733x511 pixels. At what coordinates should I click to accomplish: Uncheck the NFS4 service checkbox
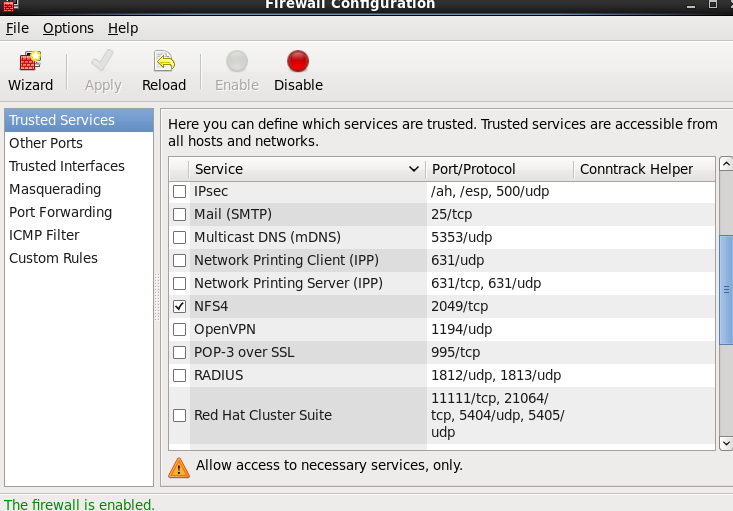coord(180,306)
